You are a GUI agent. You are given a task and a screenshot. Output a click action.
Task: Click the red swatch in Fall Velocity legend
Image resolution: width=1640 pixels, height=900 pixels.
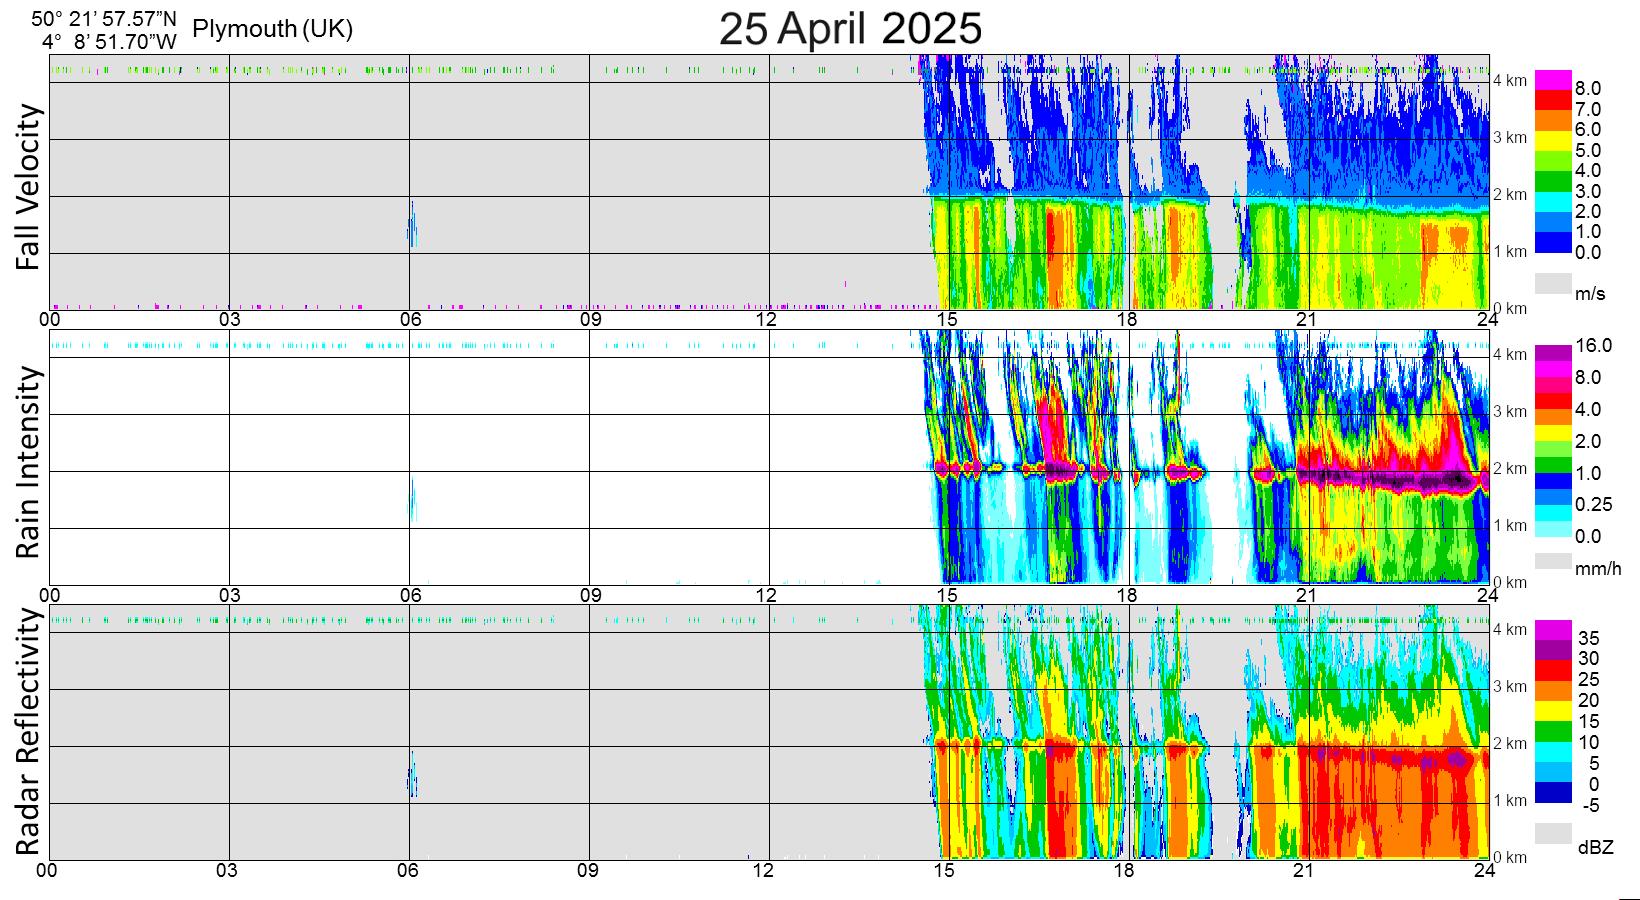(1553, 100)
